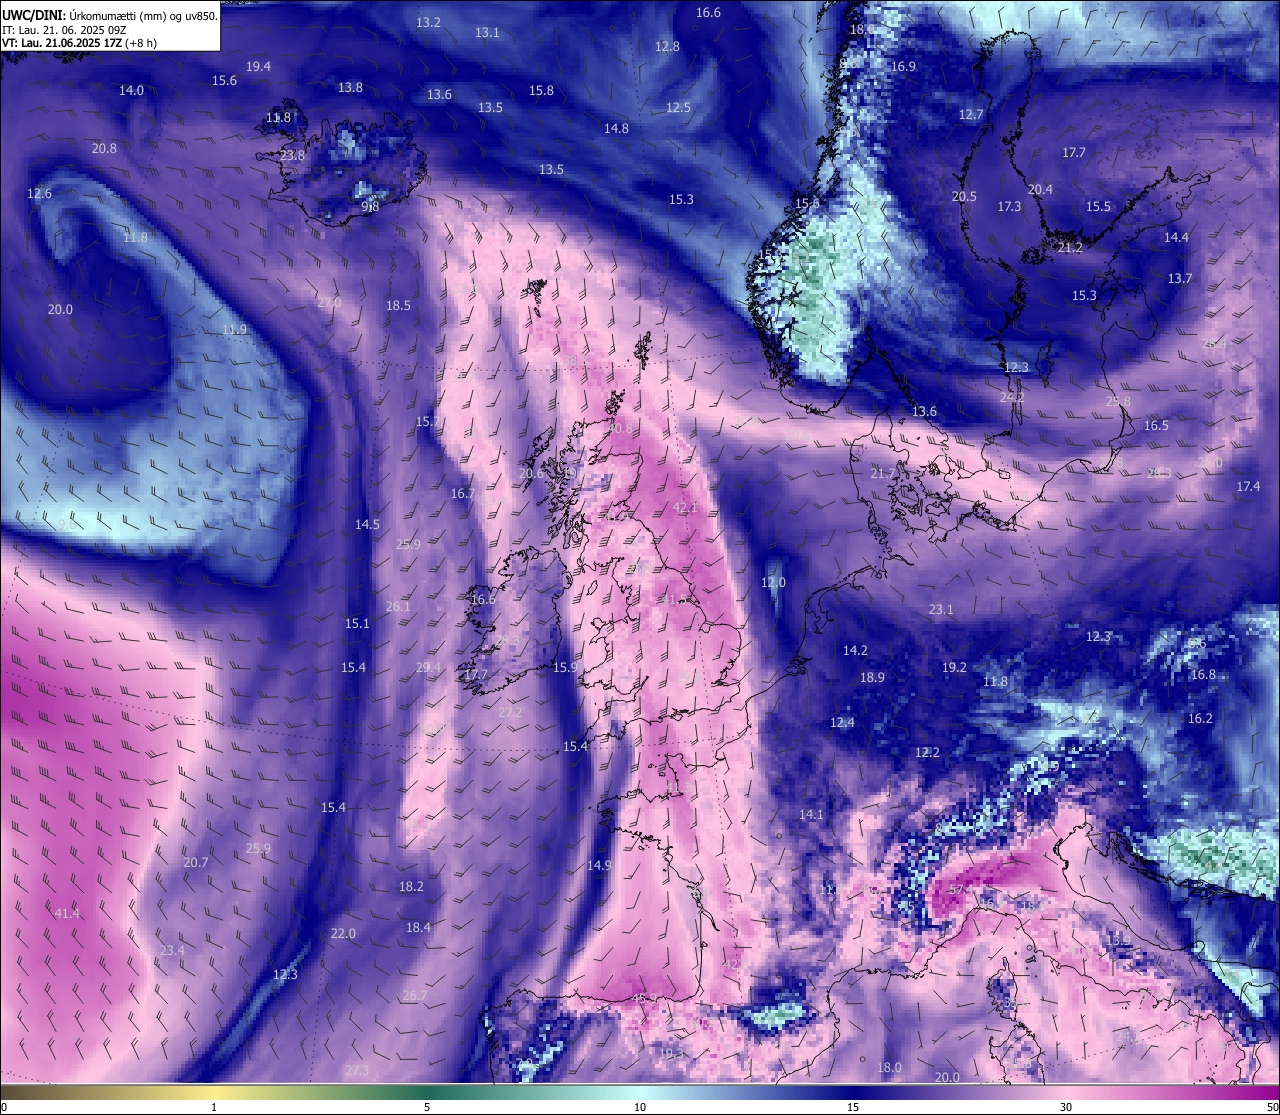Click the map value 14.4
The image size is (1280, 1115).
[1176, 237]
